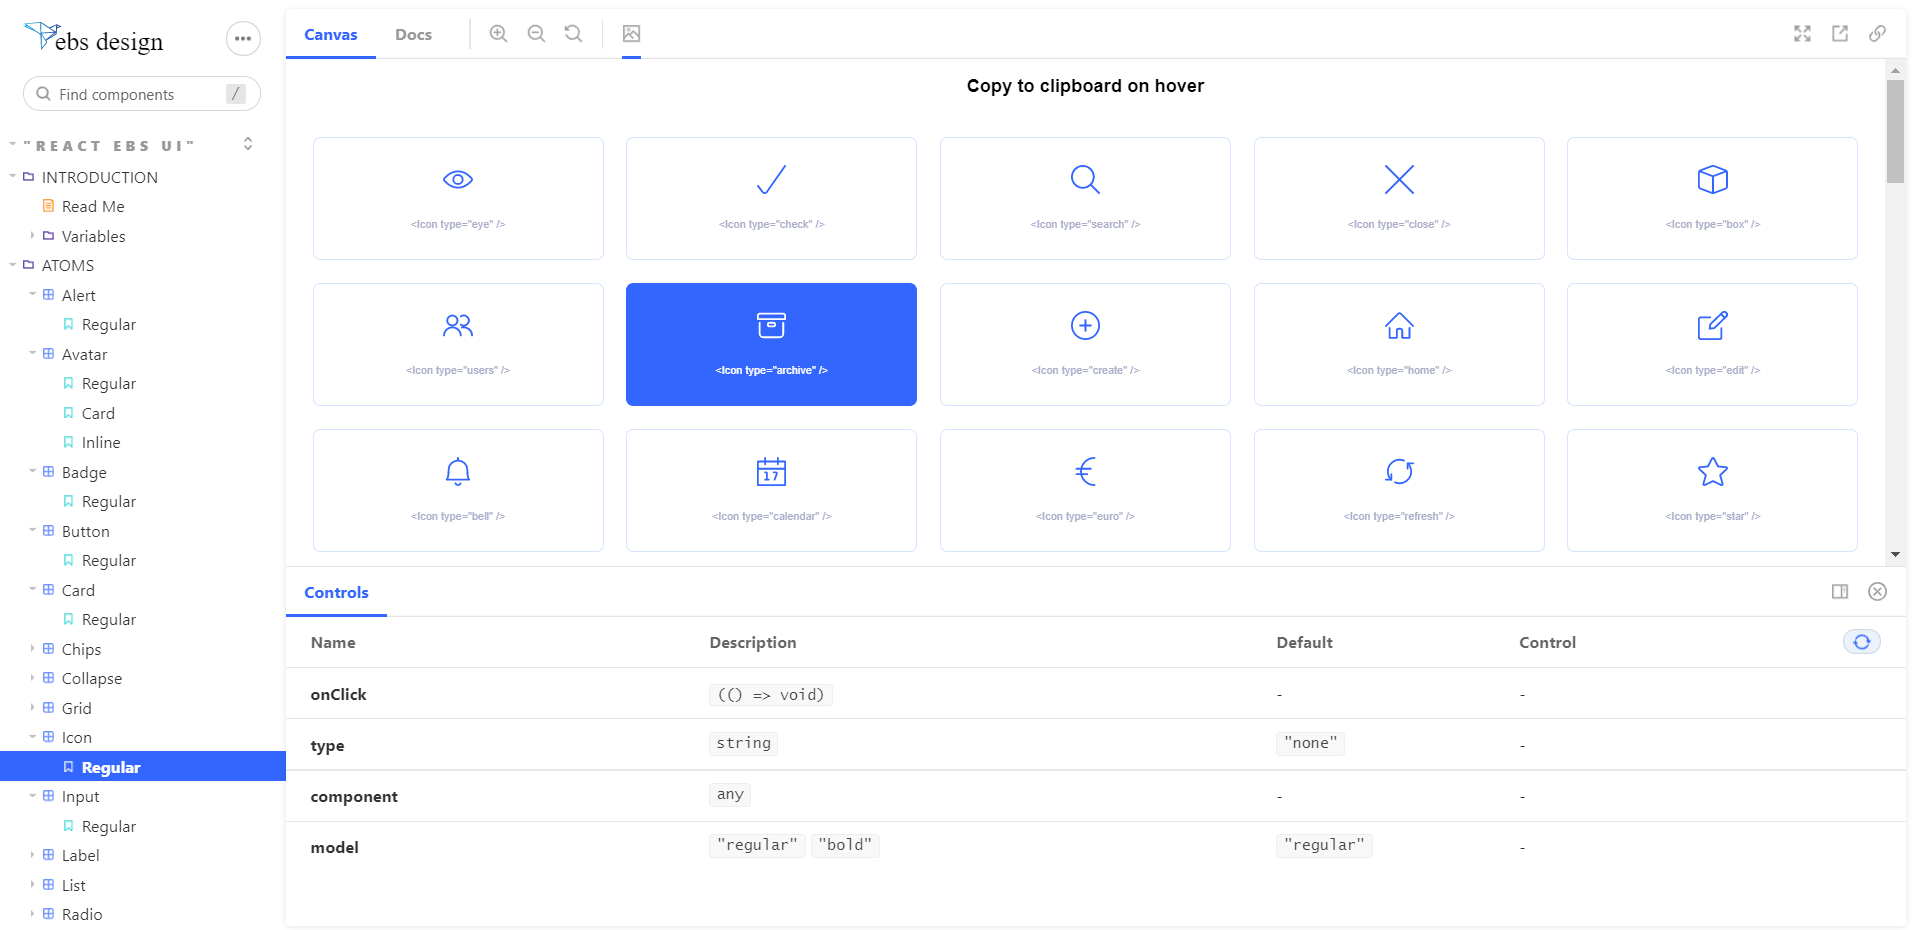The height and width of the screenshot is (930, 1917).
Task: Open the Read Me document
Action: [x=93, y=206]
